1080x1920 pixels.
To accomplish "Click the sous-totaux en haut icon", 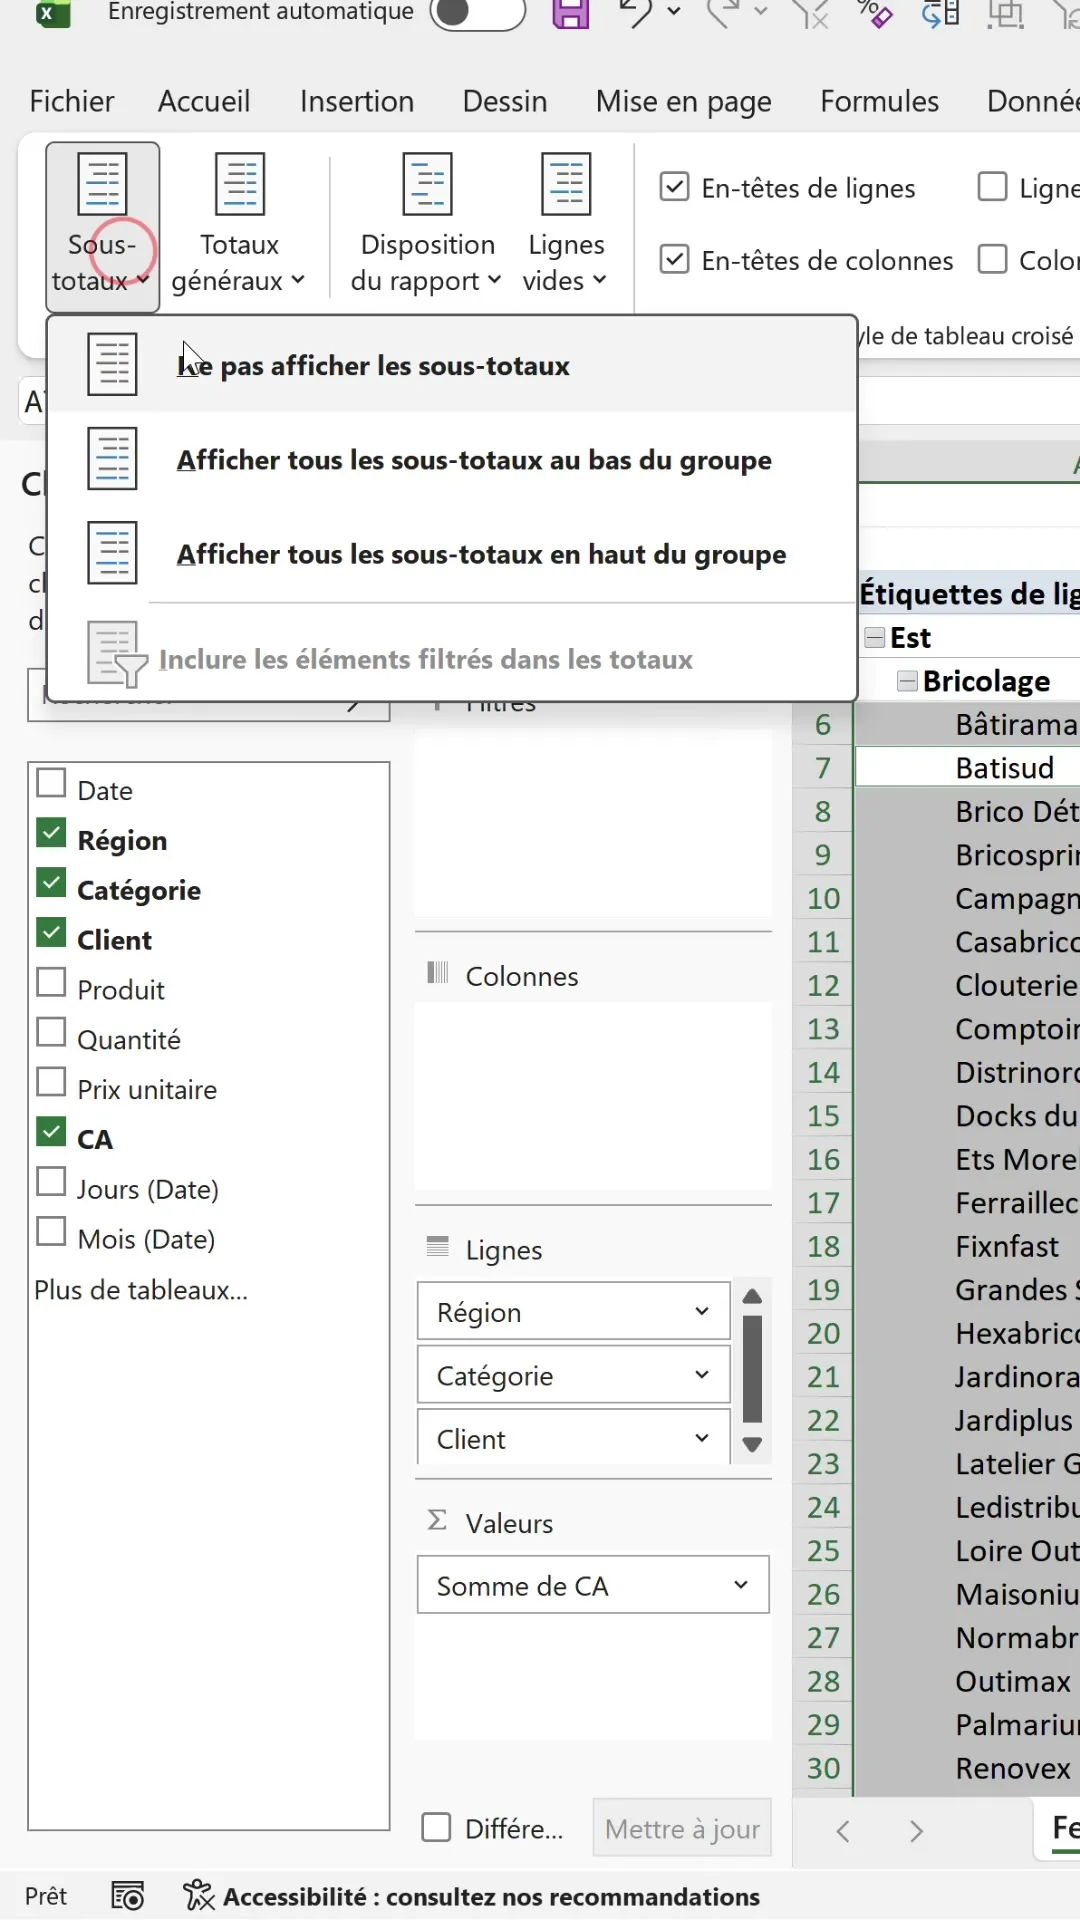I will [112, 553].
